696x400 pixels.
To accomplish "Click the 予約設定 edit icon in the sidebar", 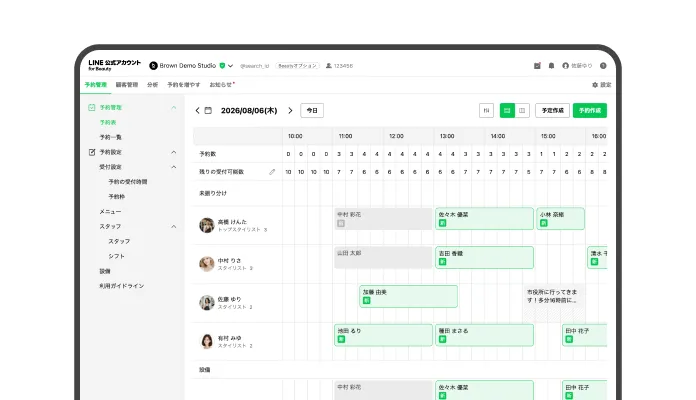I will coord(91,152).
